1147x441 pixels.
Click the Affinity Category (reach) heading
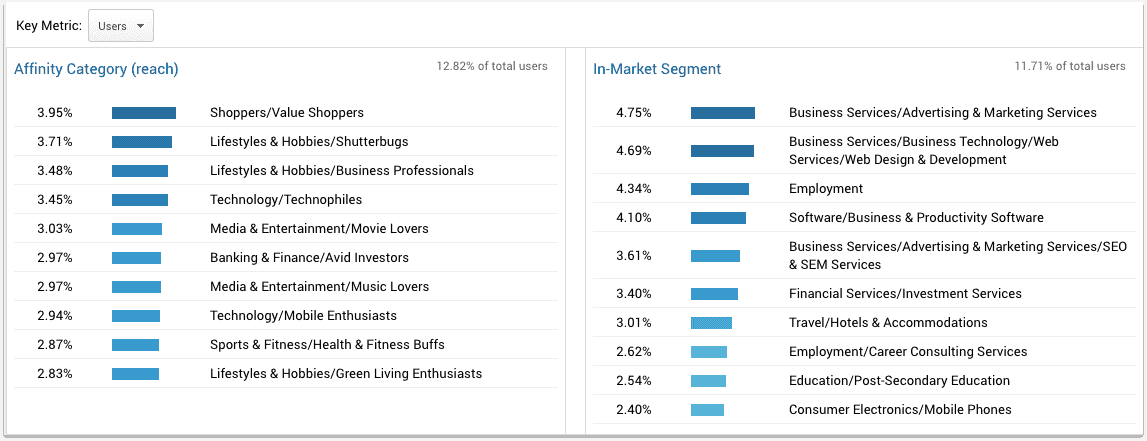pos(96,69)
